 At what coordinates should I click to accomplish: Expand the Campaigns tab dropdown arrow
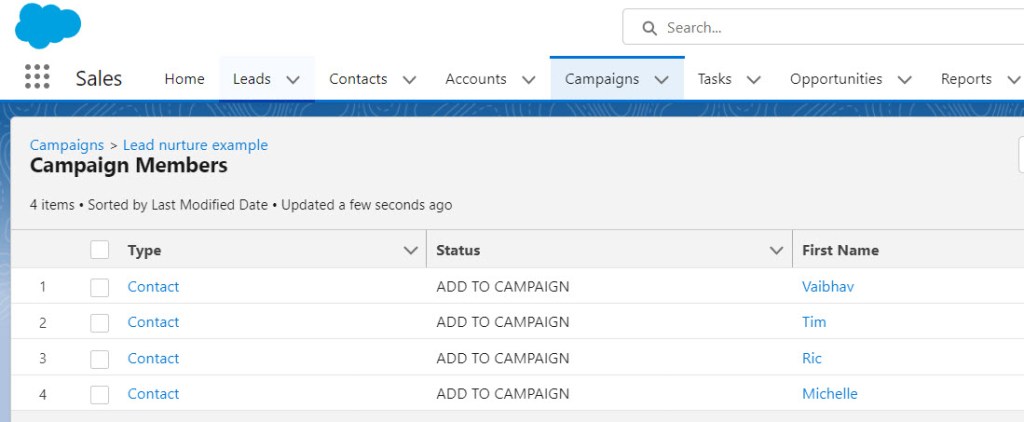coord(661,80)
